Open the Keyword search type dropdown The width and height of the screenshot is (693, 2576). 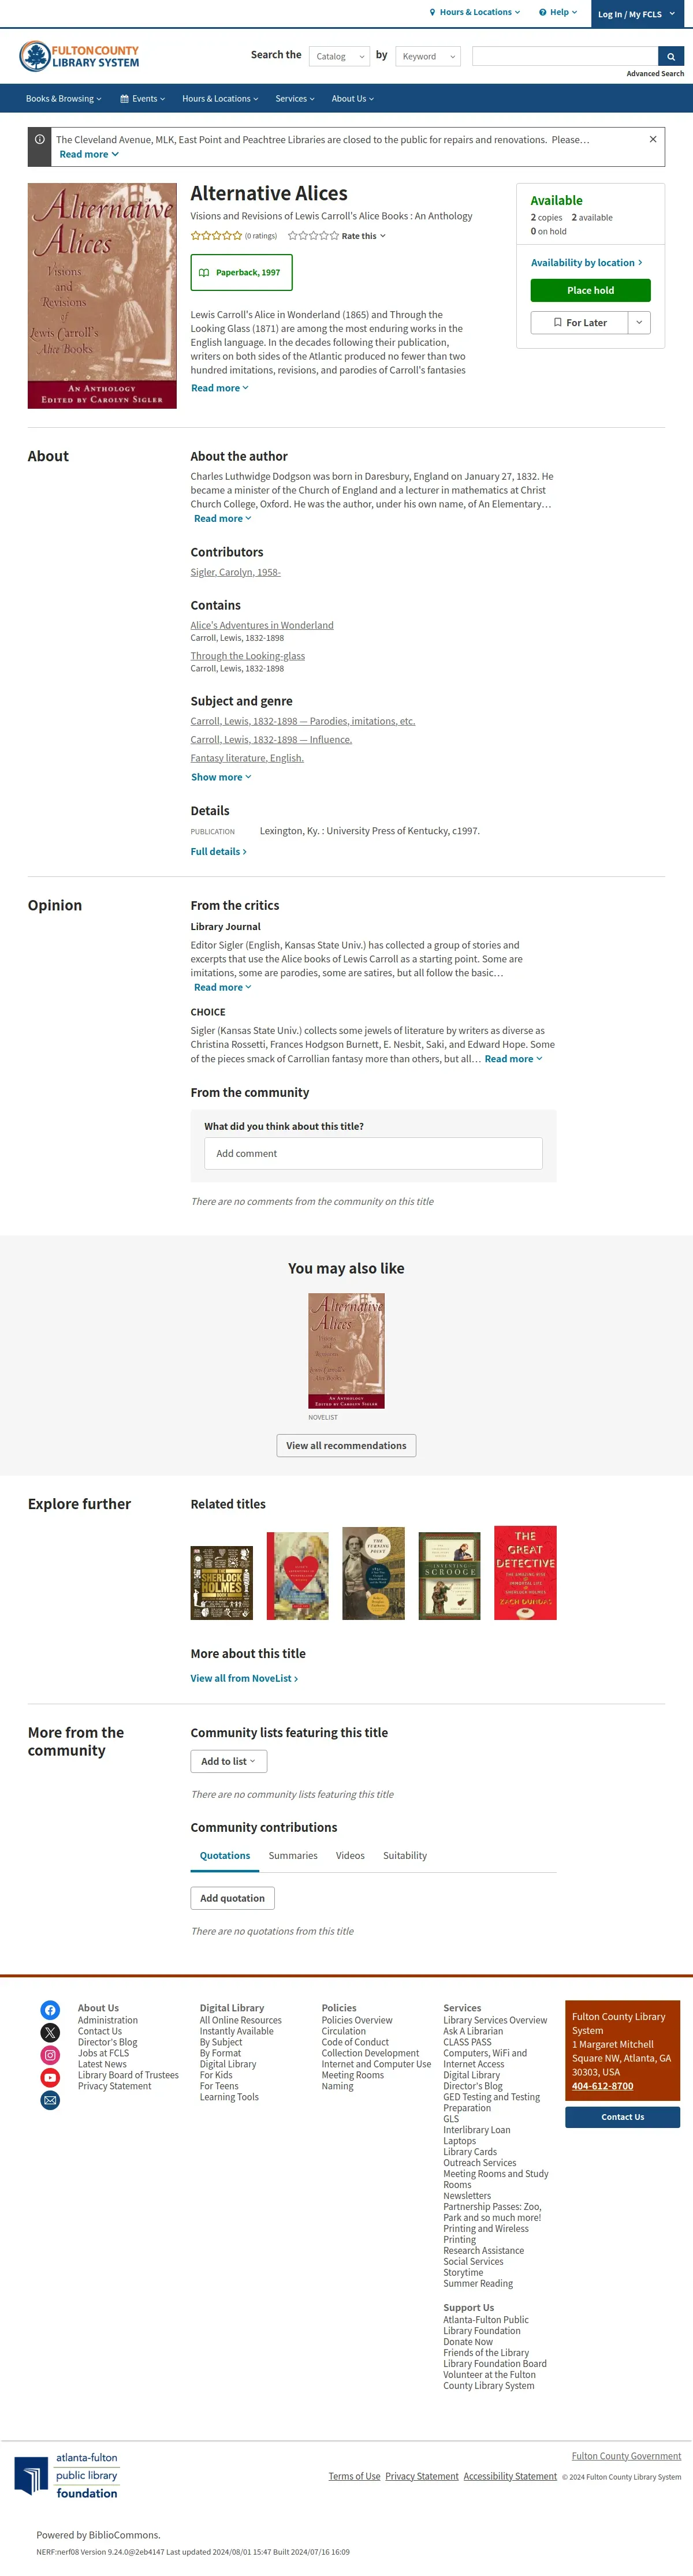coord(428,56)
